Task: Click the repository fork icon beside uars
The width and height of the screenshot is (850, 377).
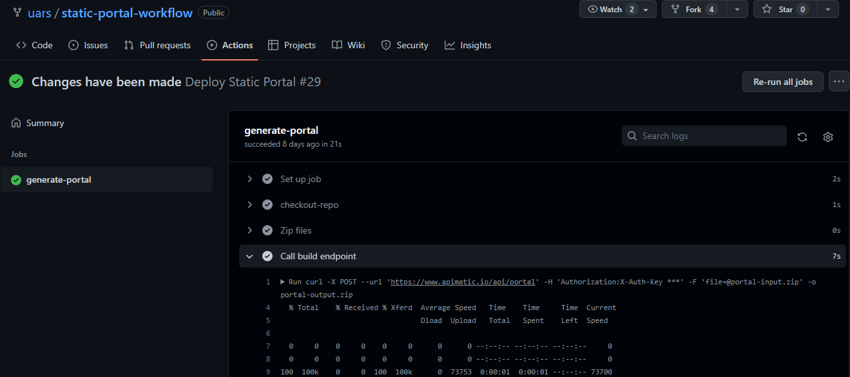Action: (17, 12)
